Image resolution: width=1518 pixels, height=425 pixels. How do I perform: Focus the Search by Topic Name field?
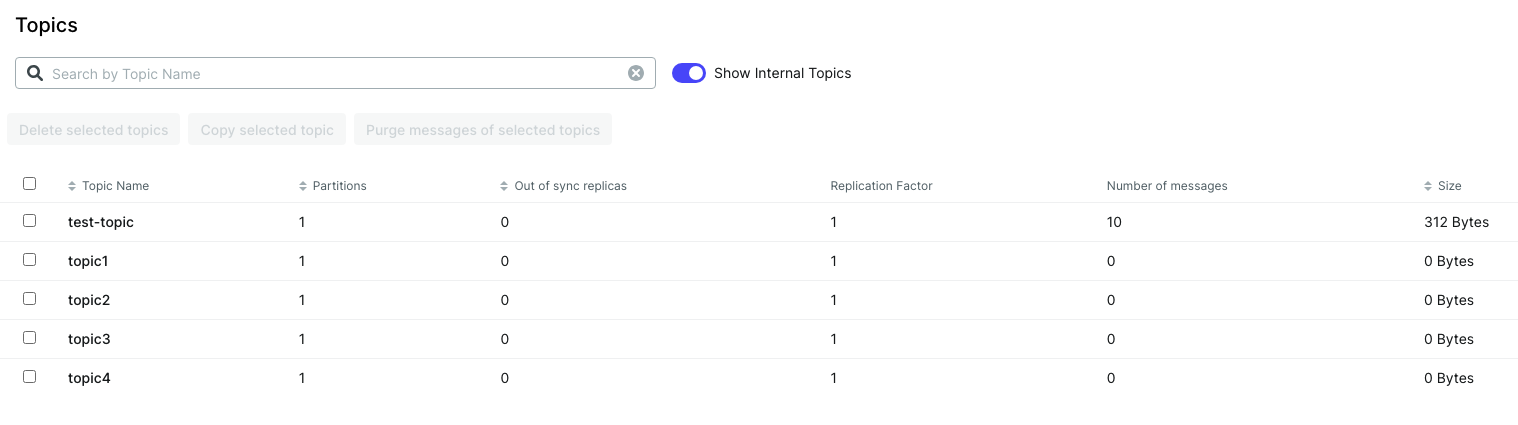click(x=335, y=73)
